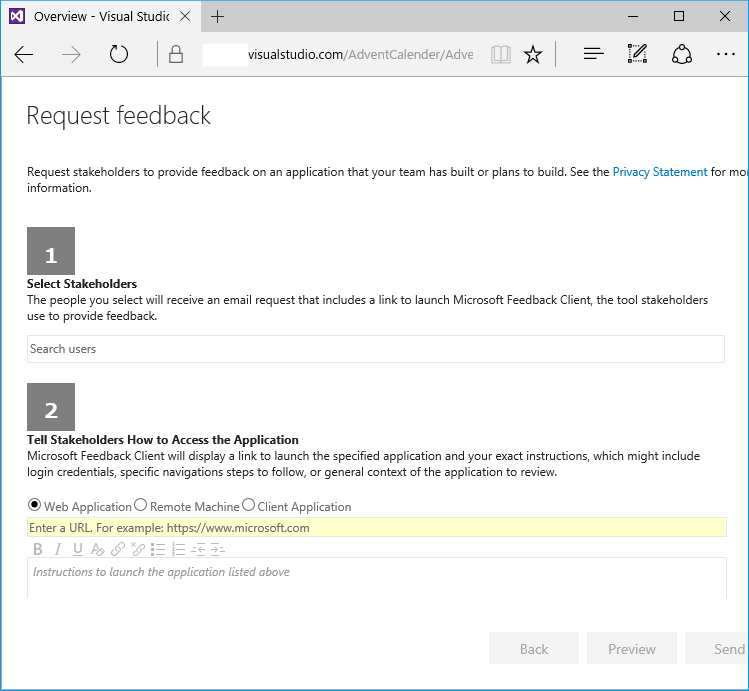This screenshot has height=691, width=749.
Task: Open reading view book icon
Action: pos(501,54)
